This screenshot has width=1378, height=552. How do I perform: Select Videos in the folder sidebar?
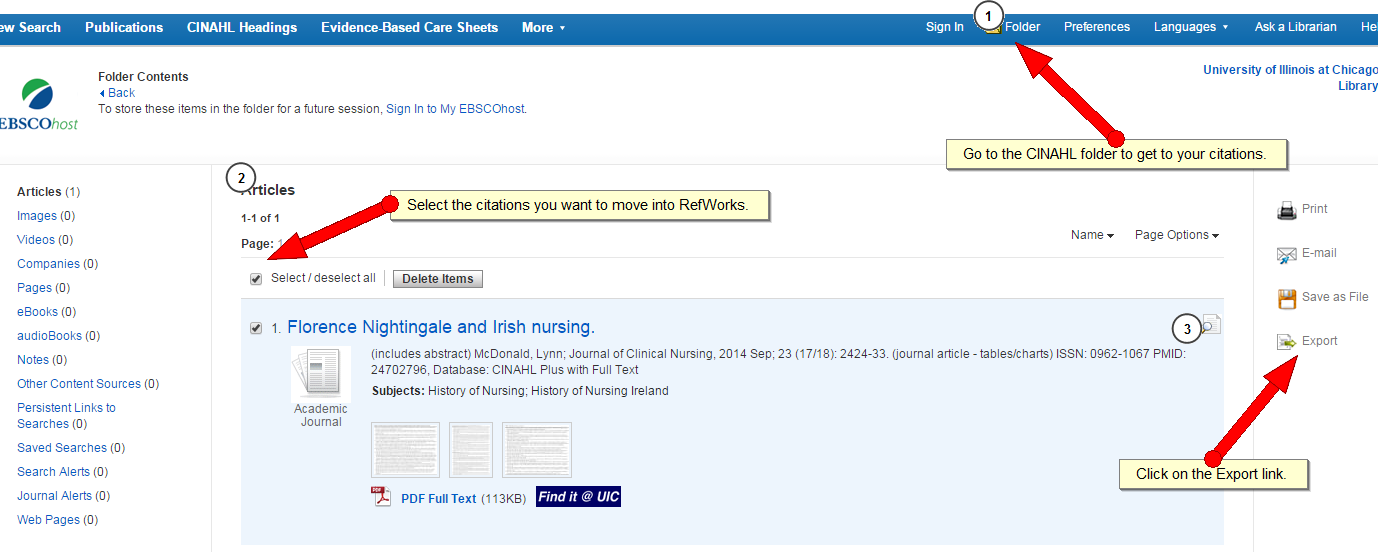pos(46,240)
